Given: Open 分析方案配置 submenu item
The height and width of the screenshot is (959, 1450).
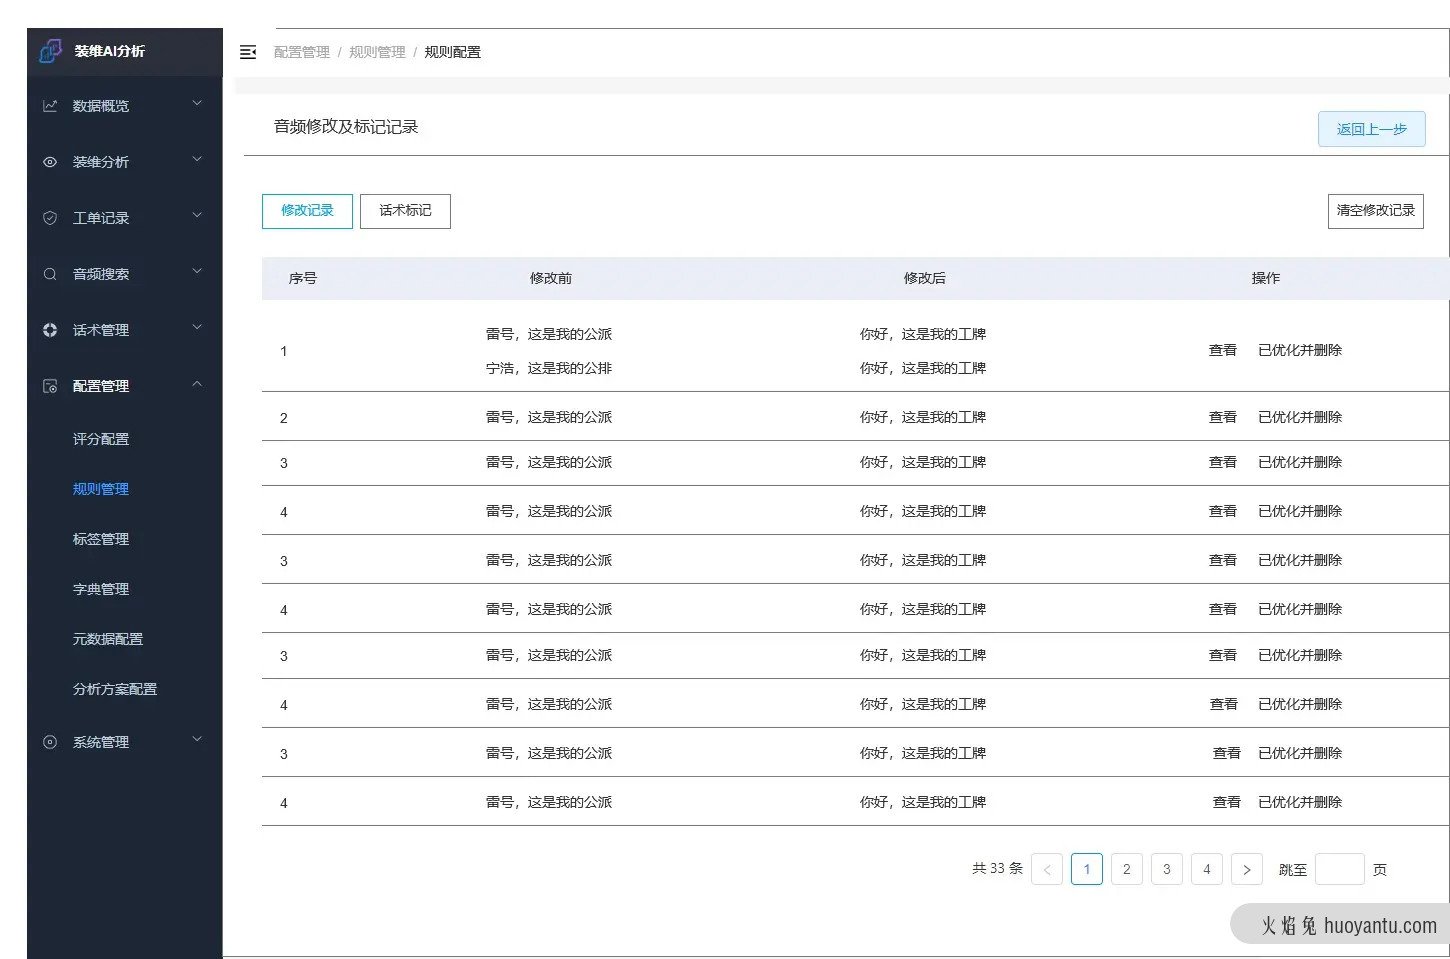Looking at the screenshot, I should point(115,689).
